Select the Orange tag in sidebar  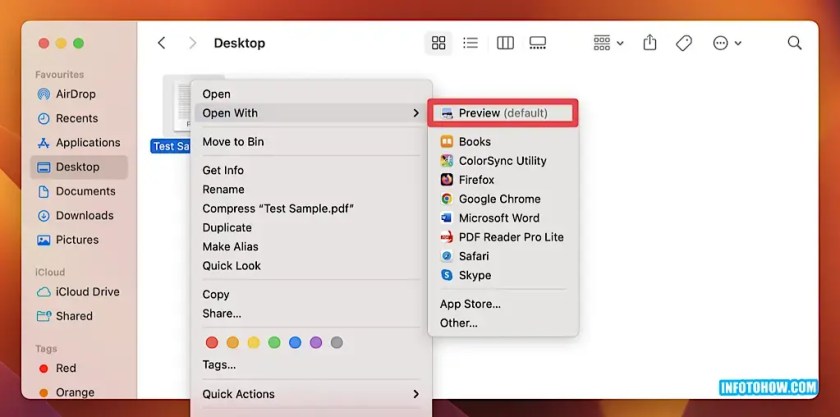tap(67, 392)
